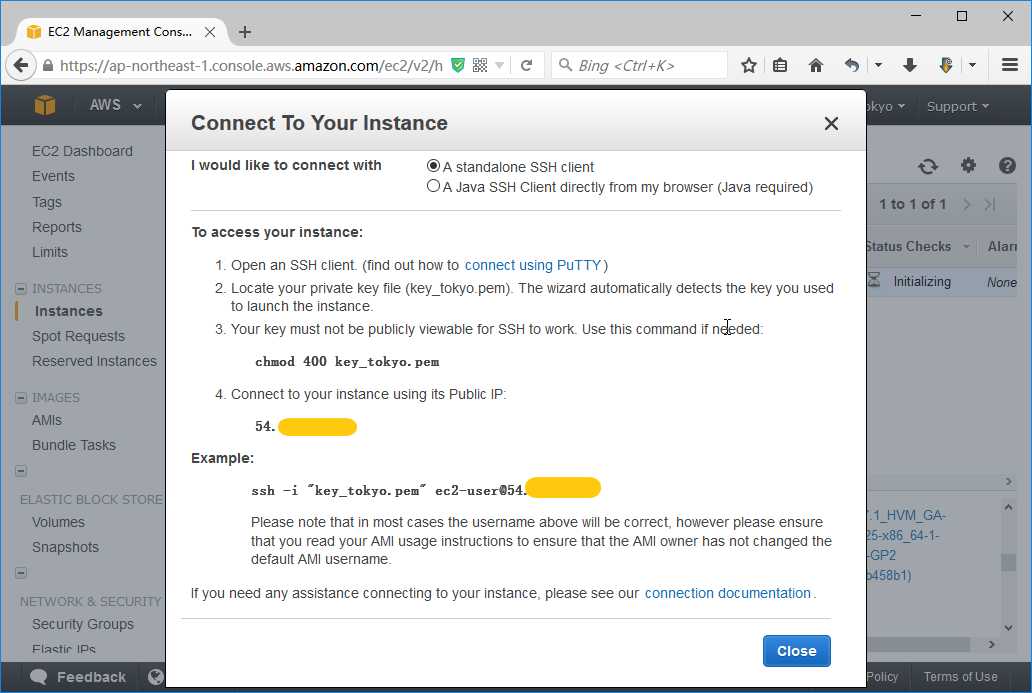Click the globe language icon in footer

click(x=156, y=677)
